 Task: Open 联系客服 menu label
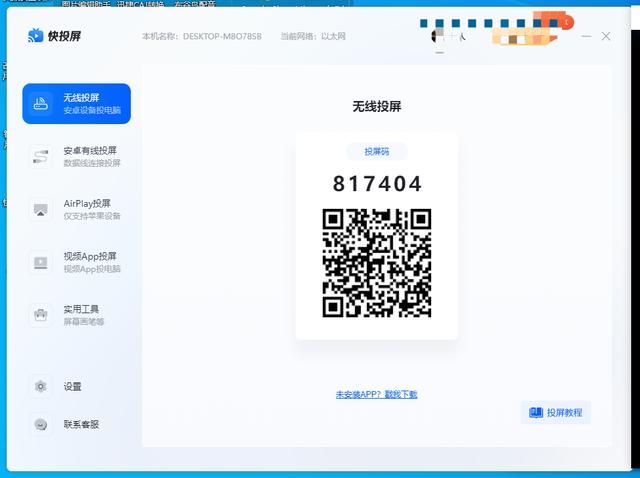81,425
